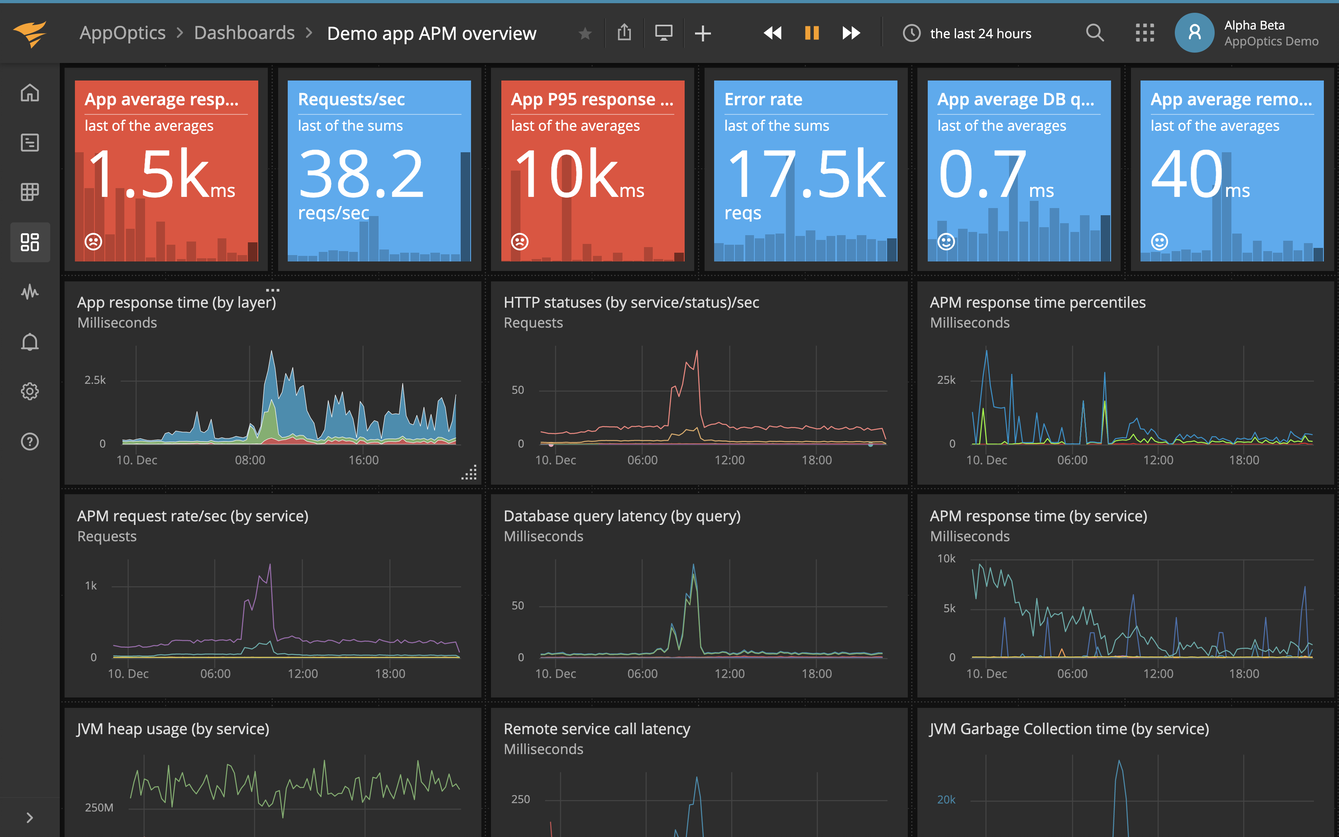
Task: Open the Alpha Beta account menu
Action: [1194, 32]
